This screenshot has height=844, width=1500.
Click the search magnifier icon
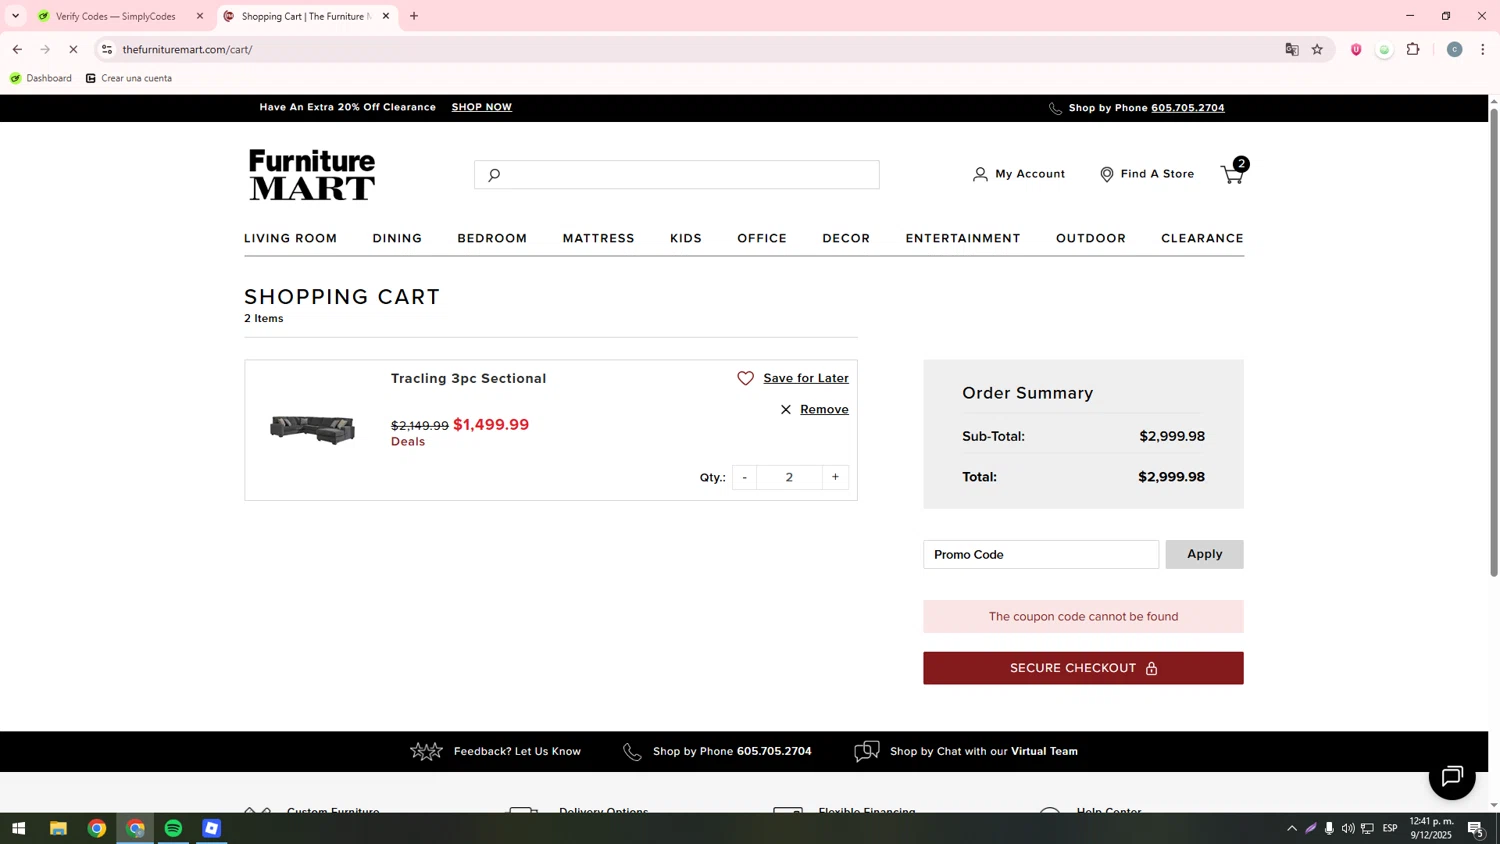(x=493, y=175)
